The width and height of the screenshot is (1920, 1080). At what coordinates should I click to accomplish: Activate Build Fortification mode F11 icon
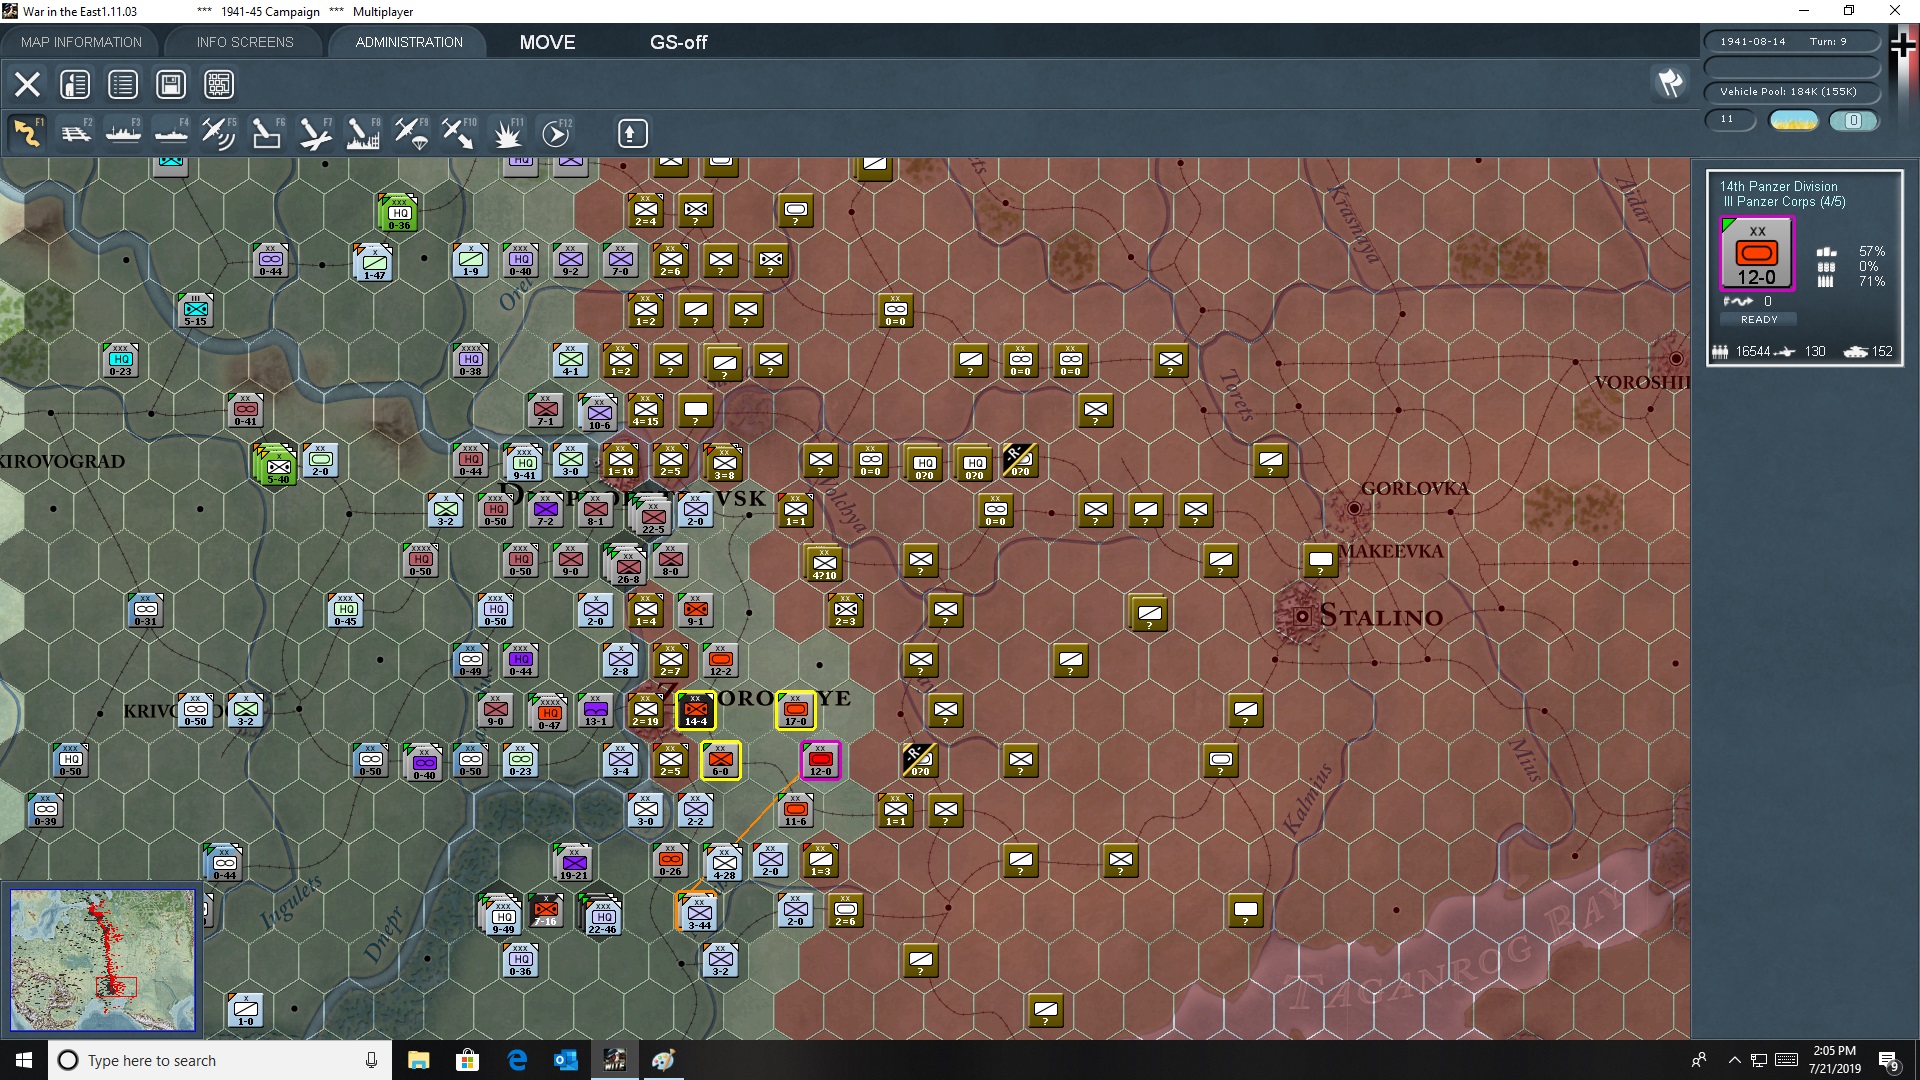508,133
